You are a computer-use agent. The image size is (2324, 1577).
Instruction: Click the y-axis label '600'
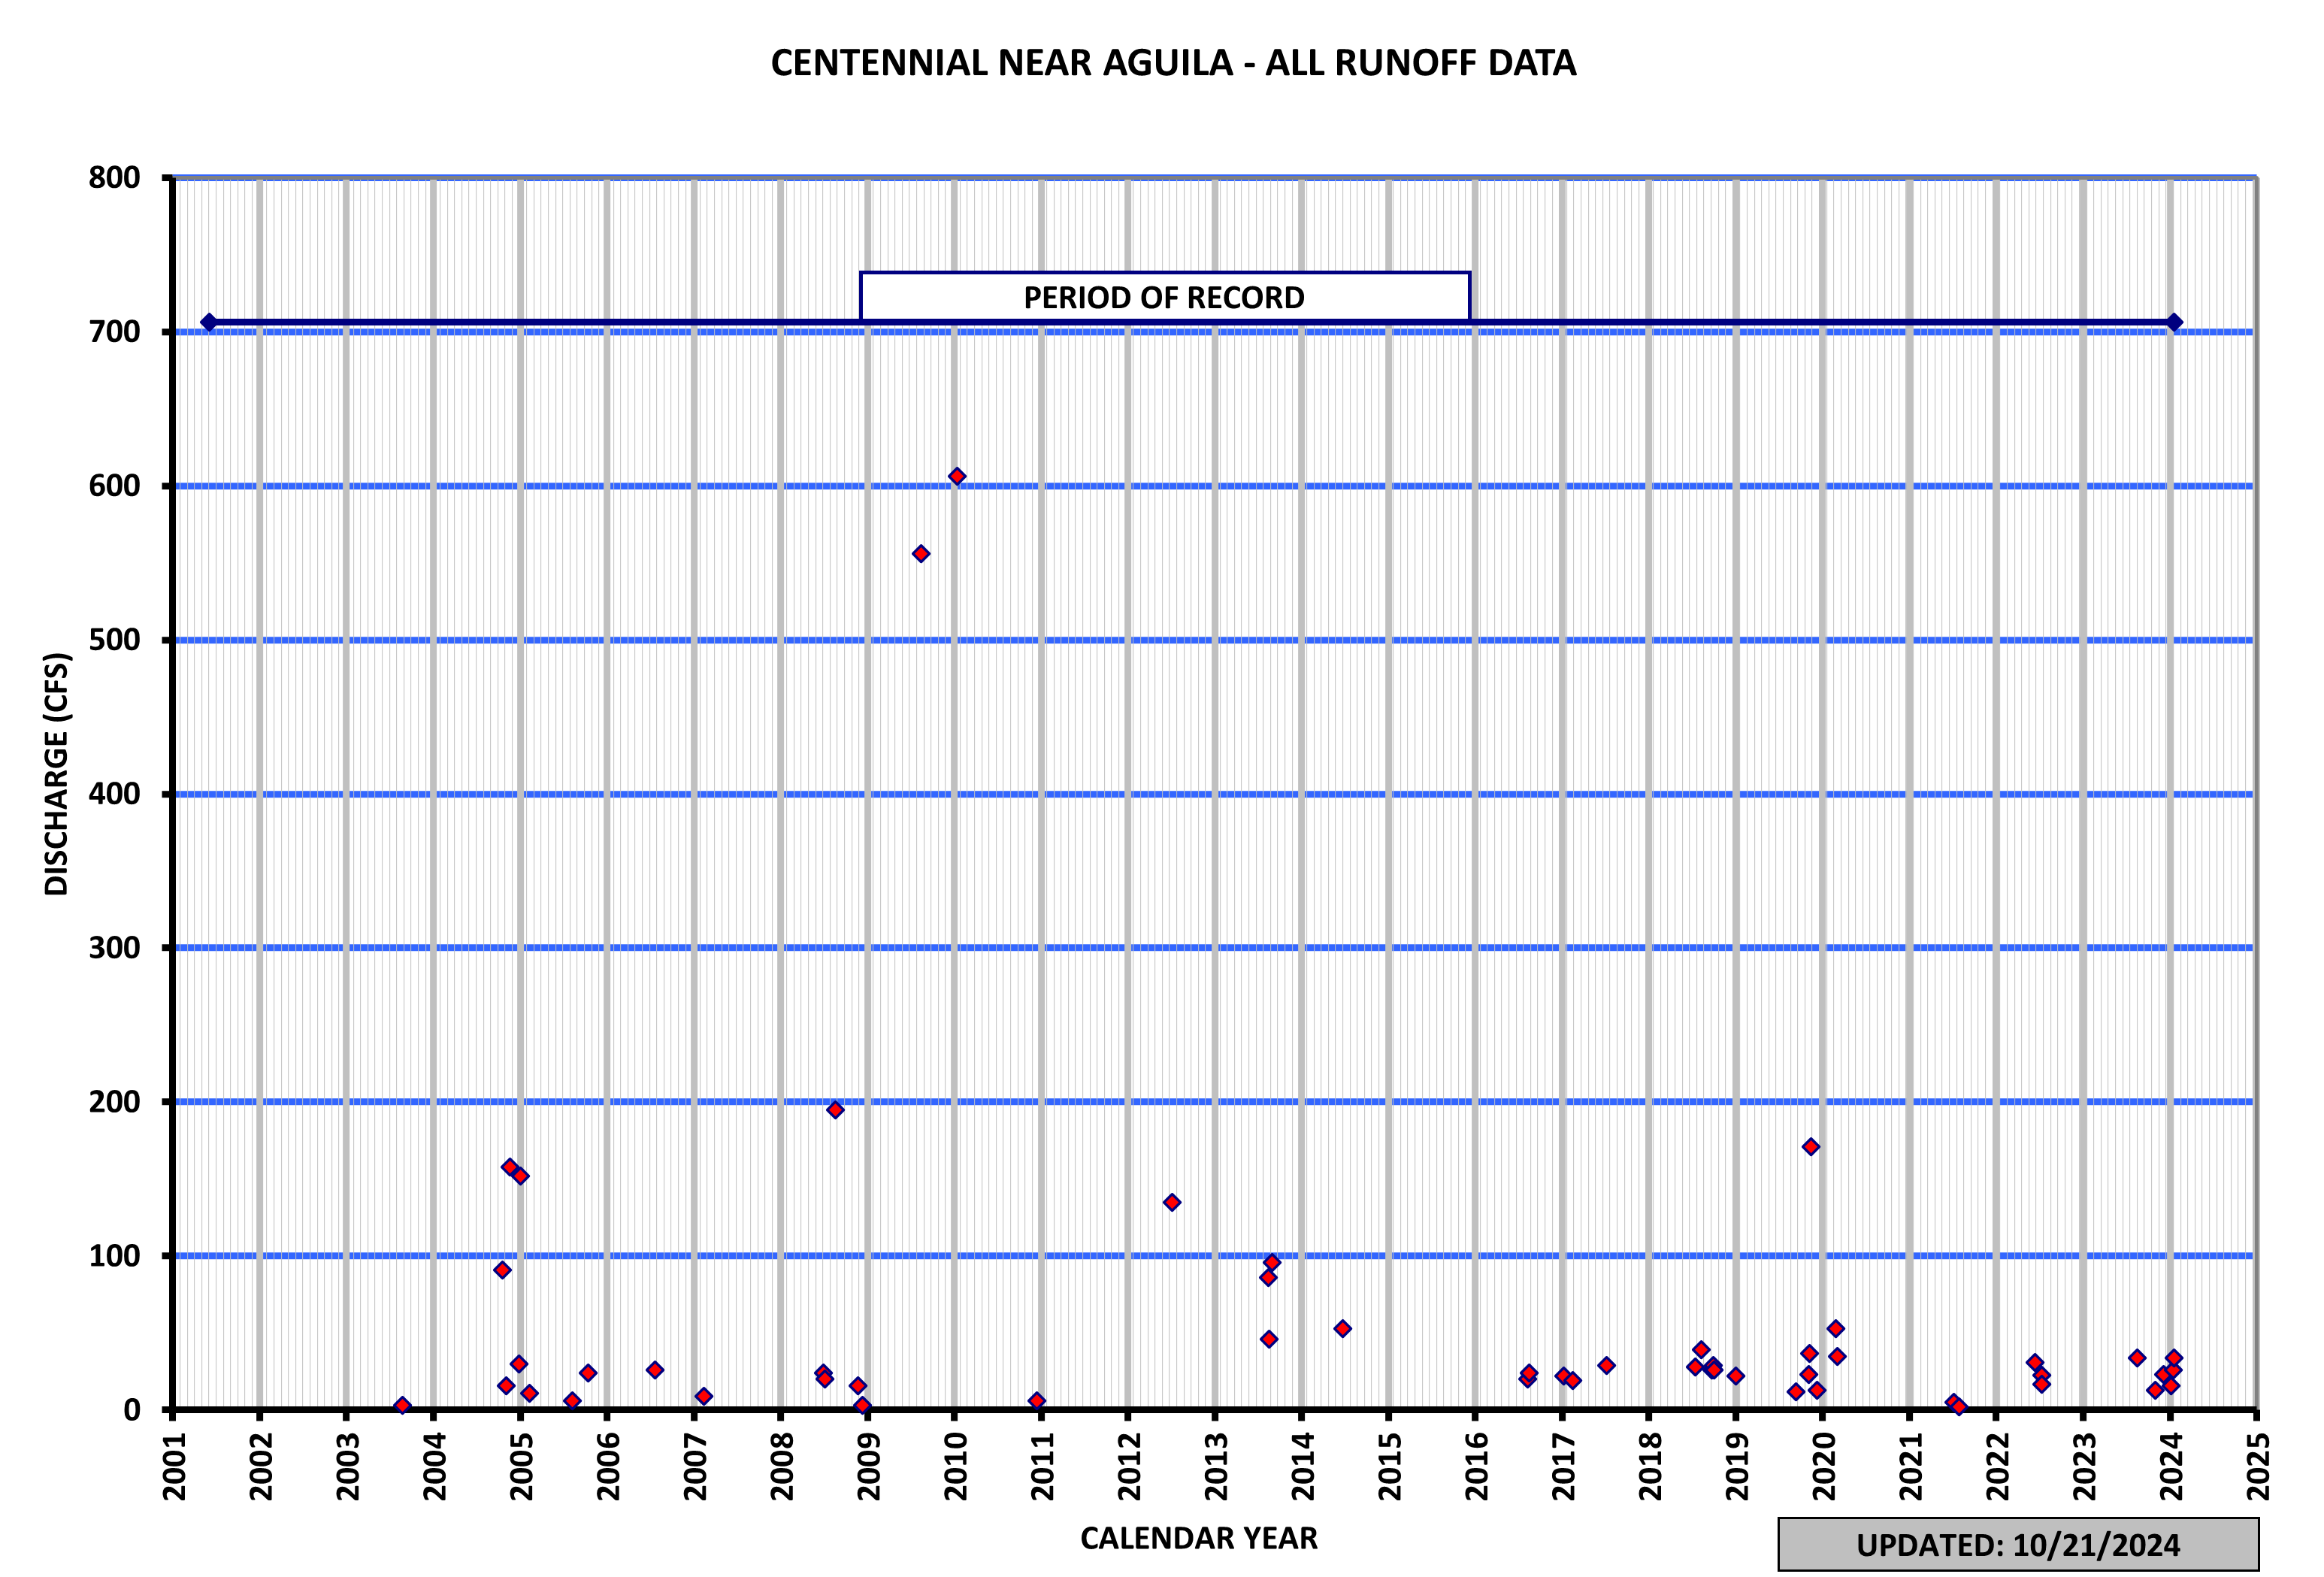tap(114, 486)
